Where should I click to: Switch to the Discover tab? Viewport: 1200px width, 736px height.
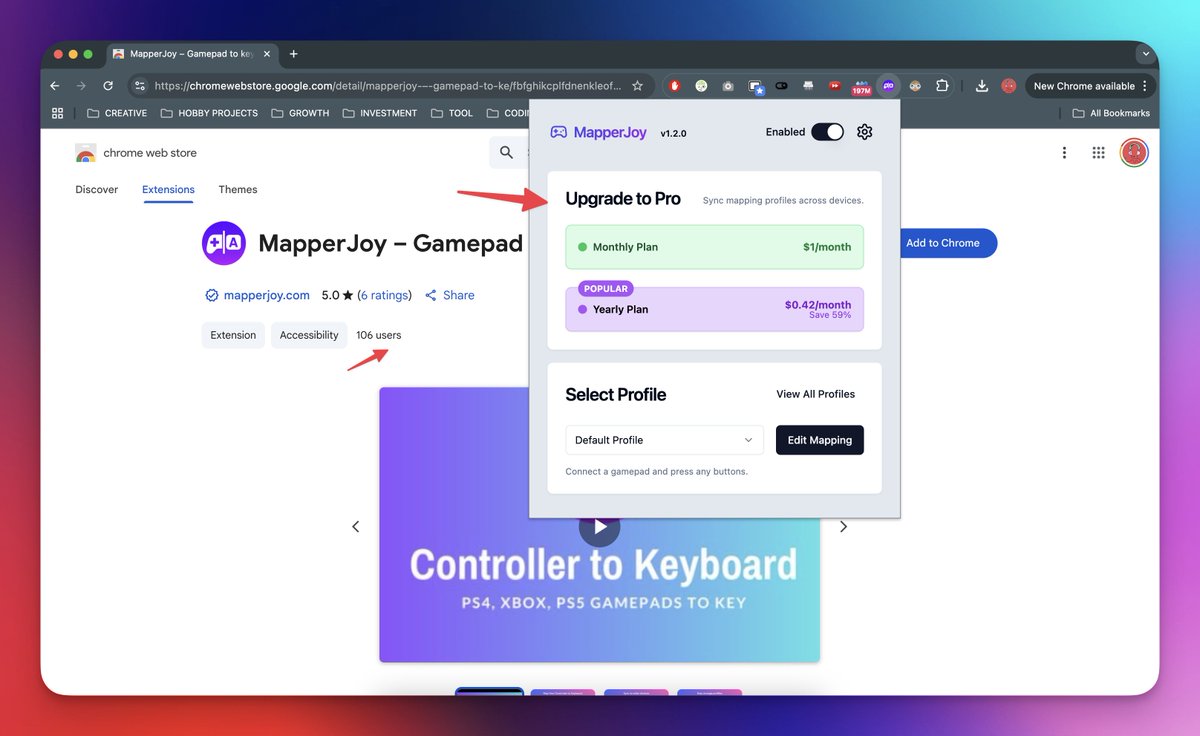tap(97, 189)
